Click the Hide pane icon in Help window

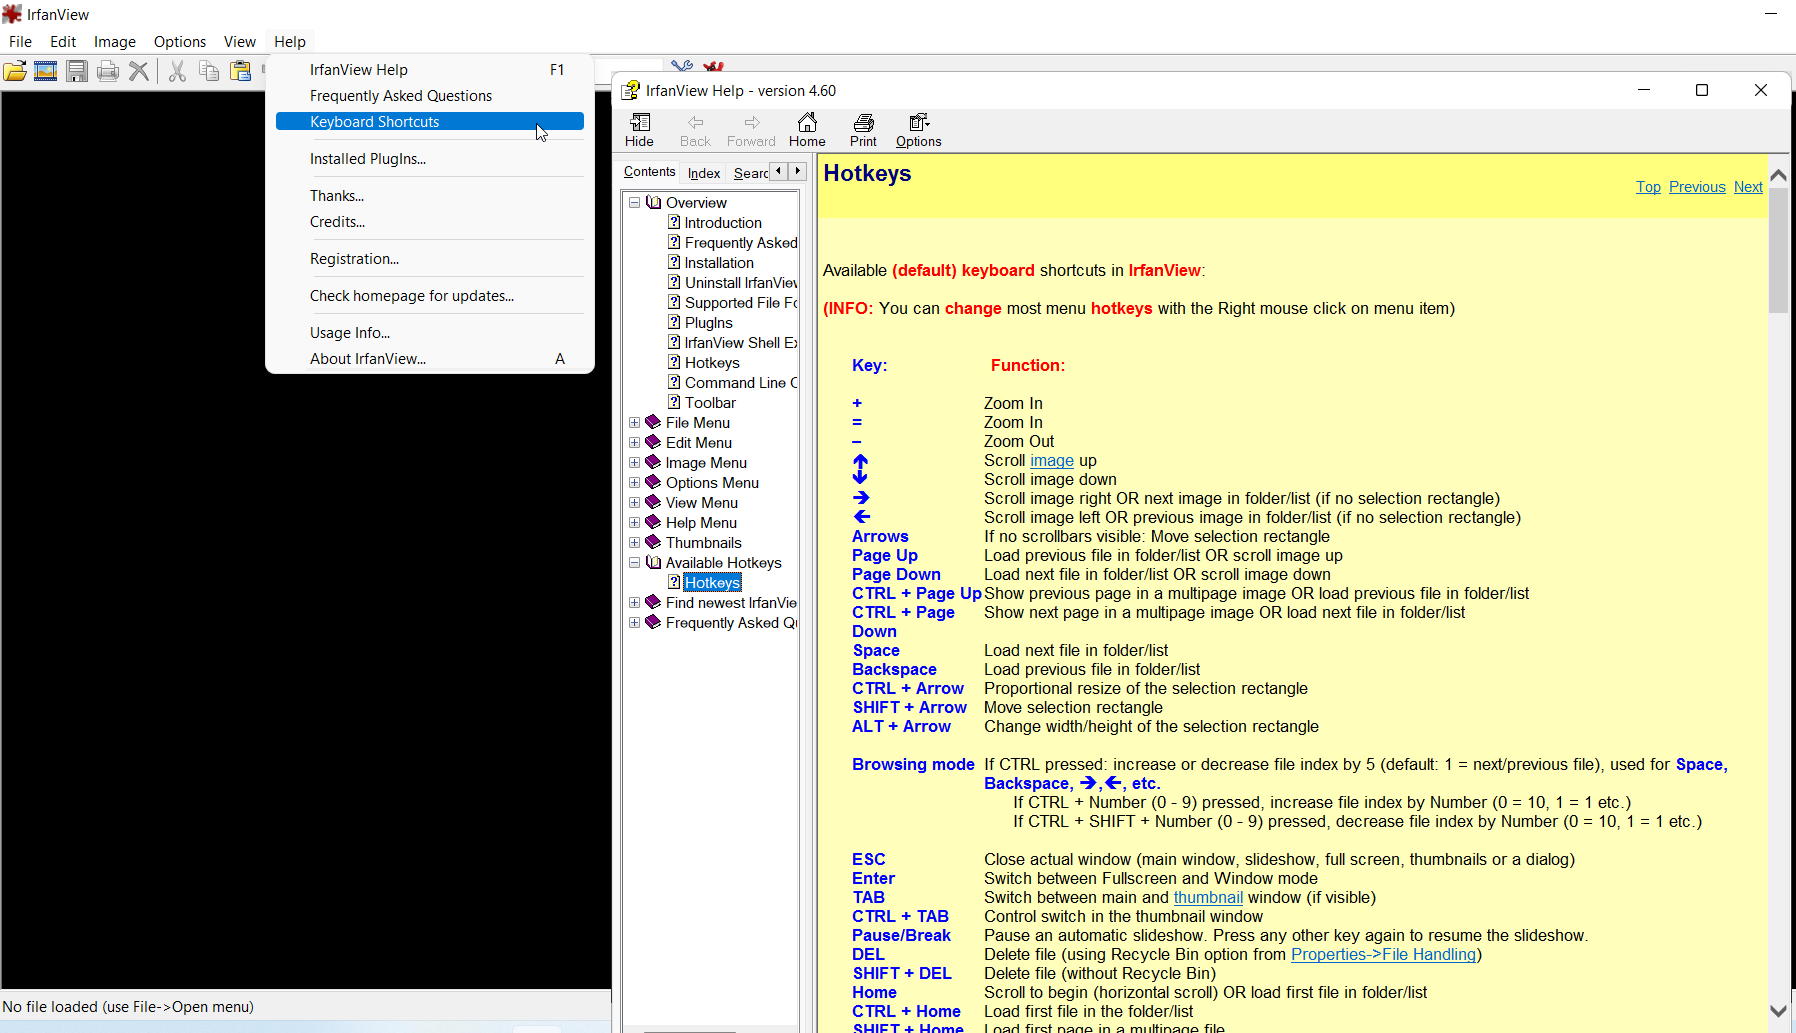640,123
